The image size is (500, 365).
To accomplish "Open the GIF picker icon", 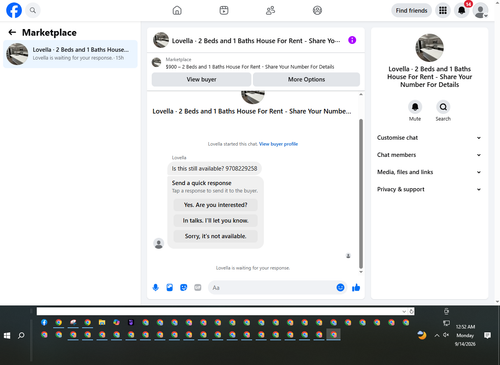I will pos(198,288).
